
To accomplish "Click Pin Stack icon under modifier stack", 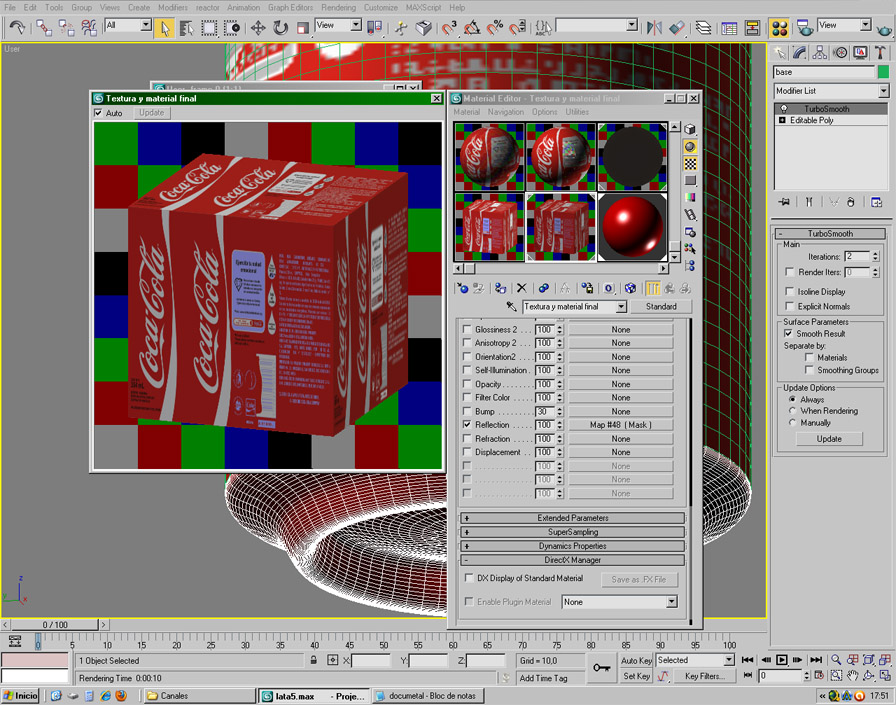I will point(784,202).
